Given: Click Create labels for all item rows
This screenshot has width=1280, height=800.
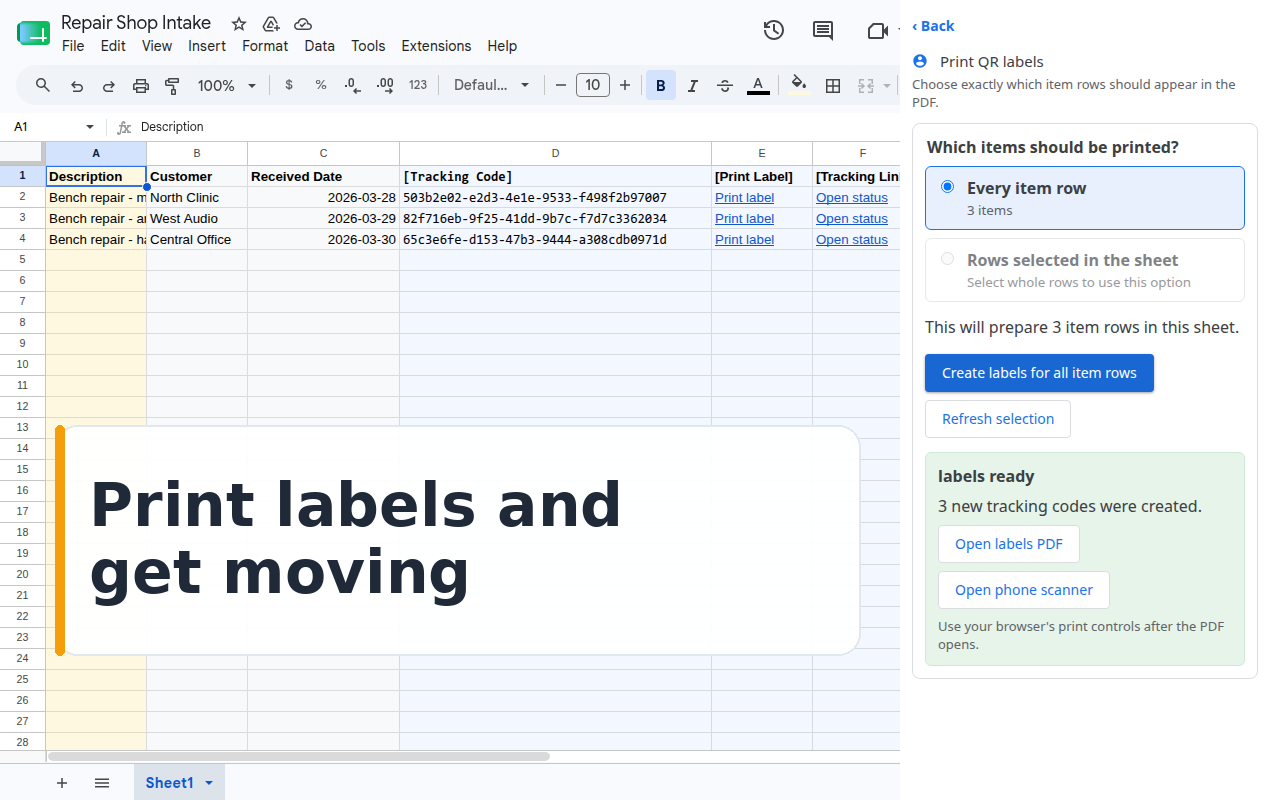Looking at the screenshot, I should click(x=1039, y=373).
